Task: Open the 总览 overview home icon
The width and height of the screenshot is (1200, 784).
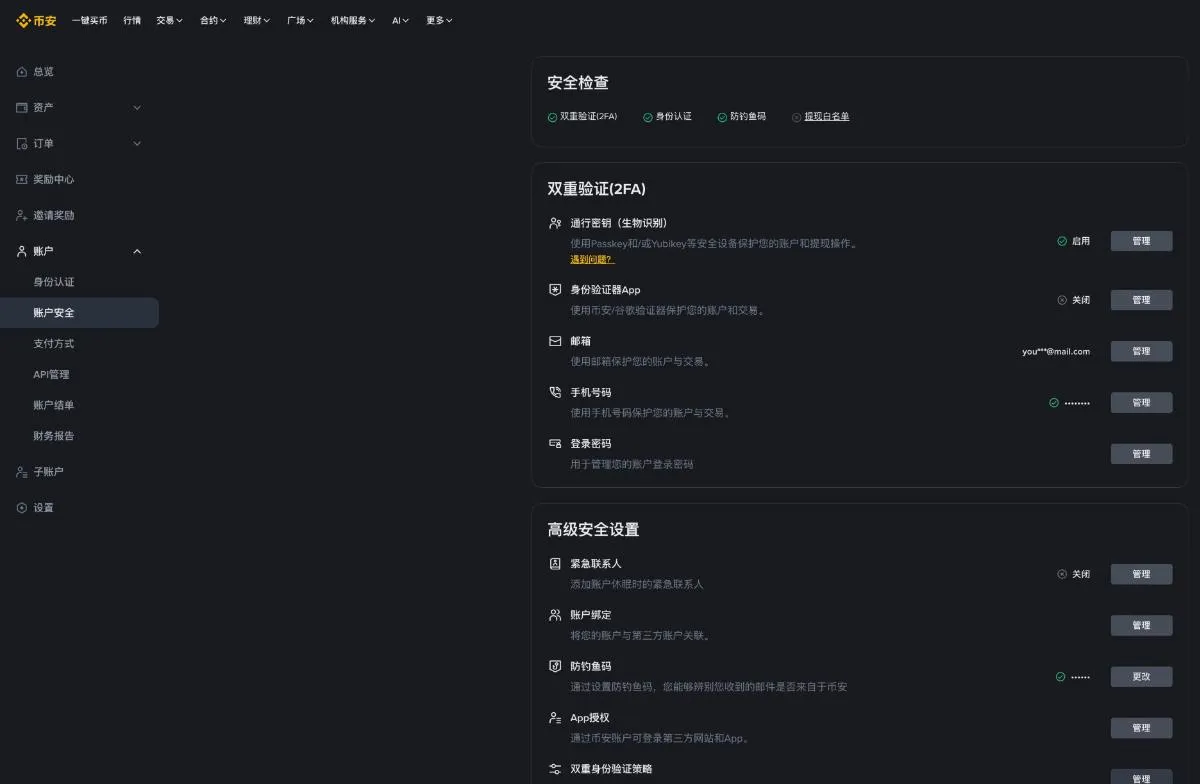Action: pyautogui.click(x=22, y=72)
